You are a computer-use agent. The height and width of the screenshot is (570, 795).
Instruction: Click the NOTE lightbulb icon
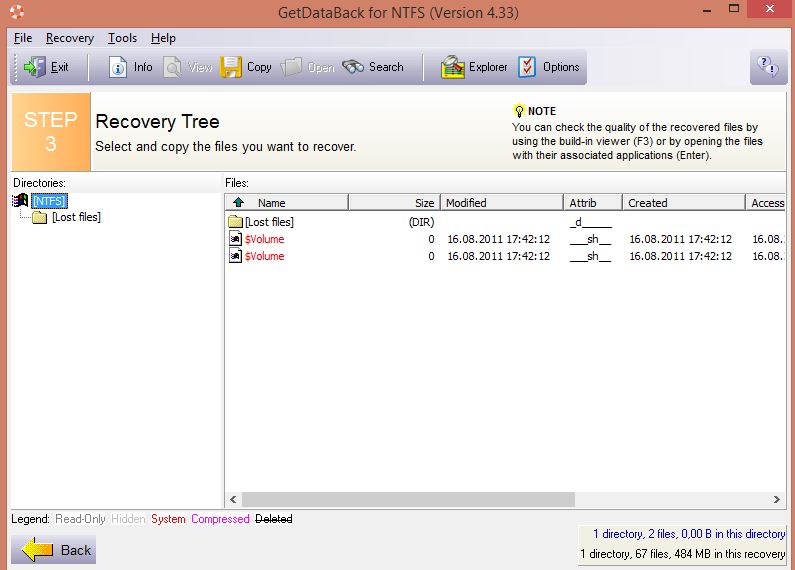click(x=519, y=111)
